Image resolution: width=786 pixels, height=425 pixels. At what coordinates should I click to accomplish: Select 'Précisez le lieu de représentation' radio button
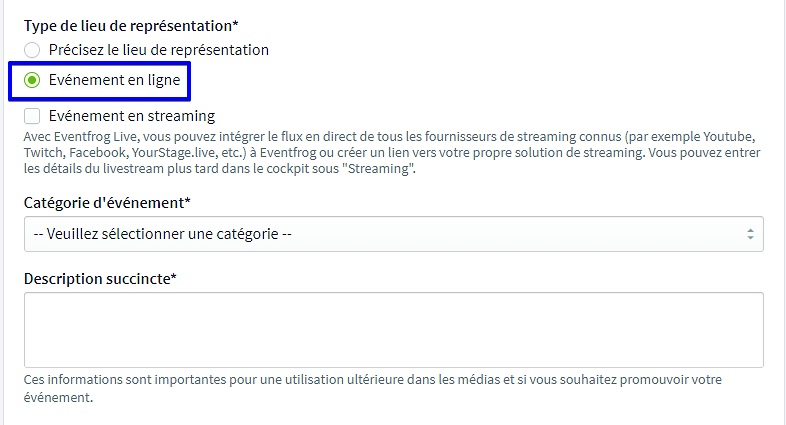pyautogui.click(x=33, y=49)
